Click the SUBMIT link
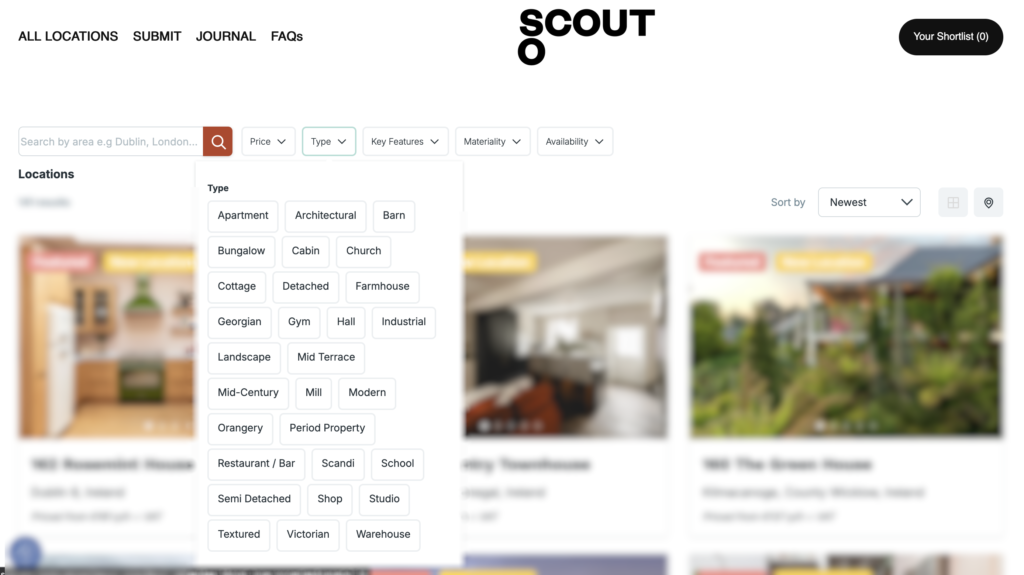This screenshot has height=575, width=1024. 157,37
